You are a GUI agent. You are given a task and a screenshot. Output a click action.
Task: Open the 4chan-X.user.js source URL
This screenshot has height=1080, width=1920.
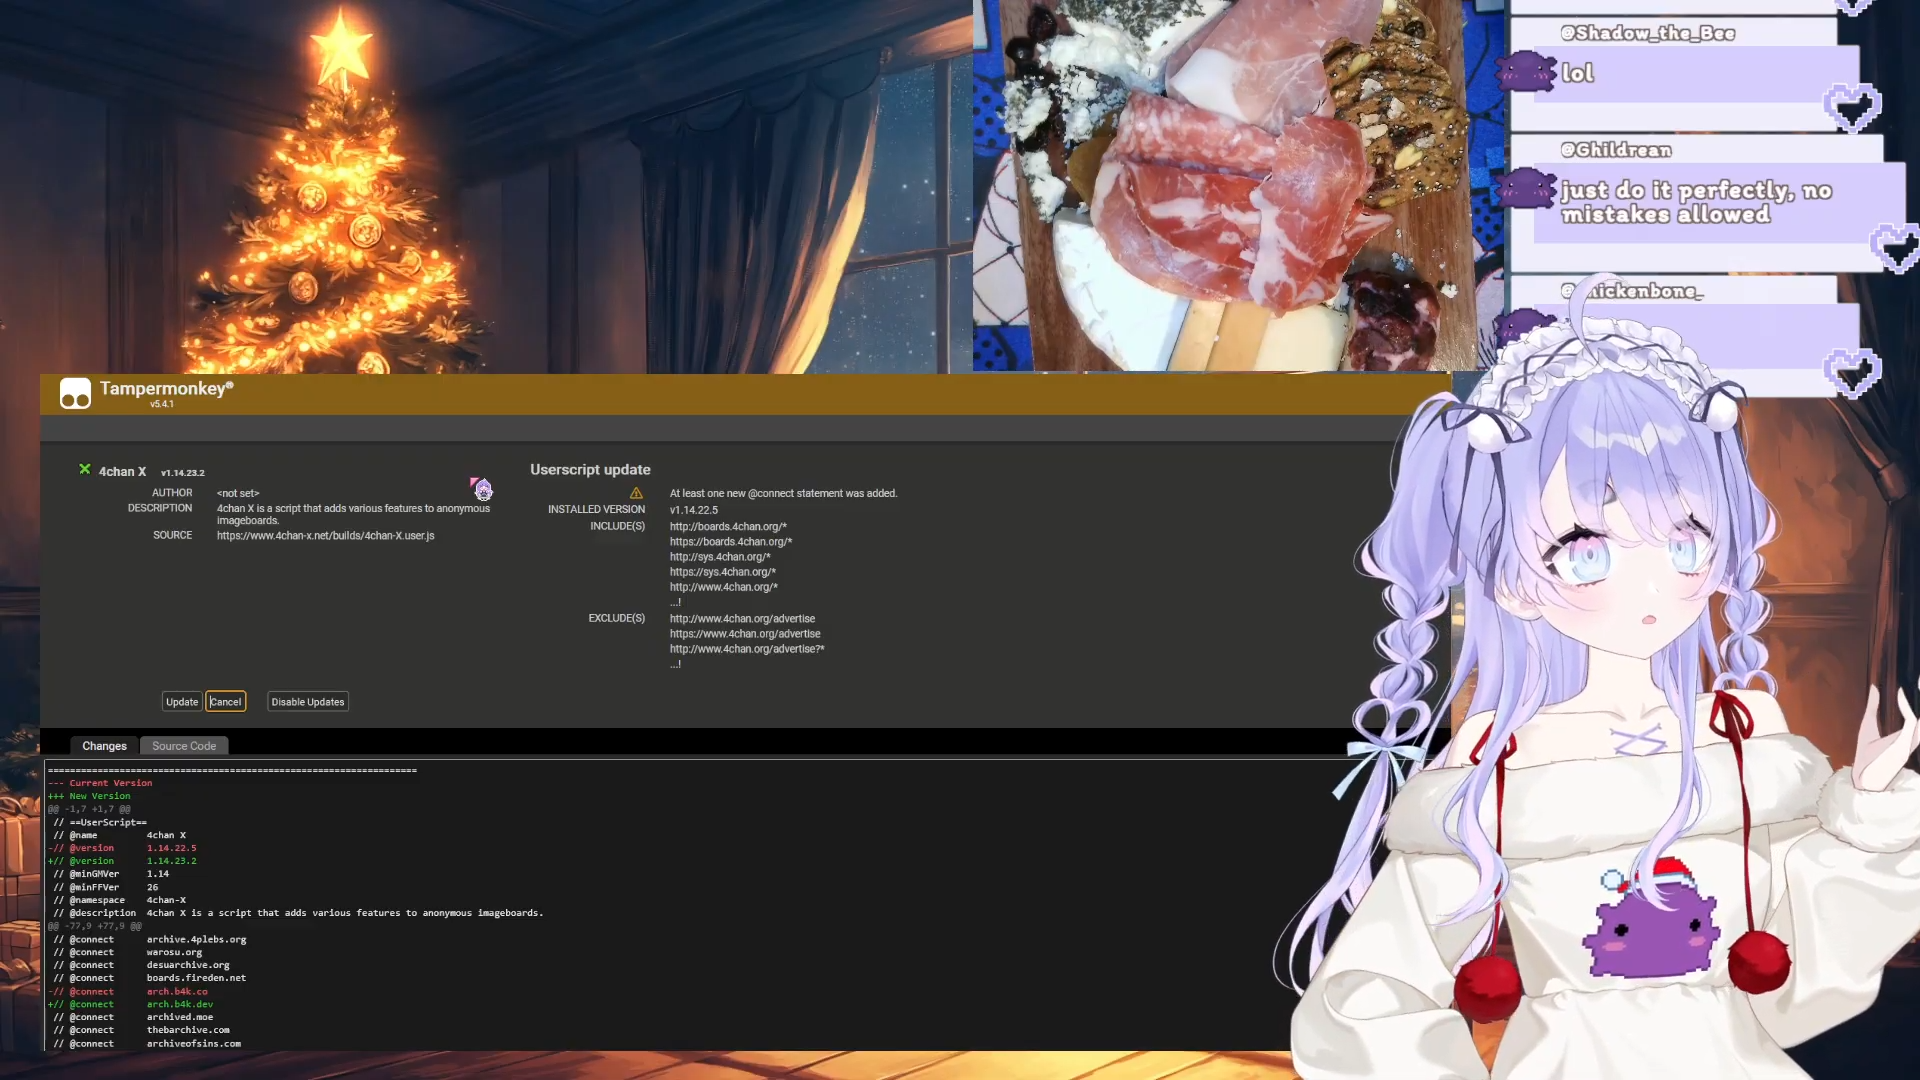pos(325,536)
